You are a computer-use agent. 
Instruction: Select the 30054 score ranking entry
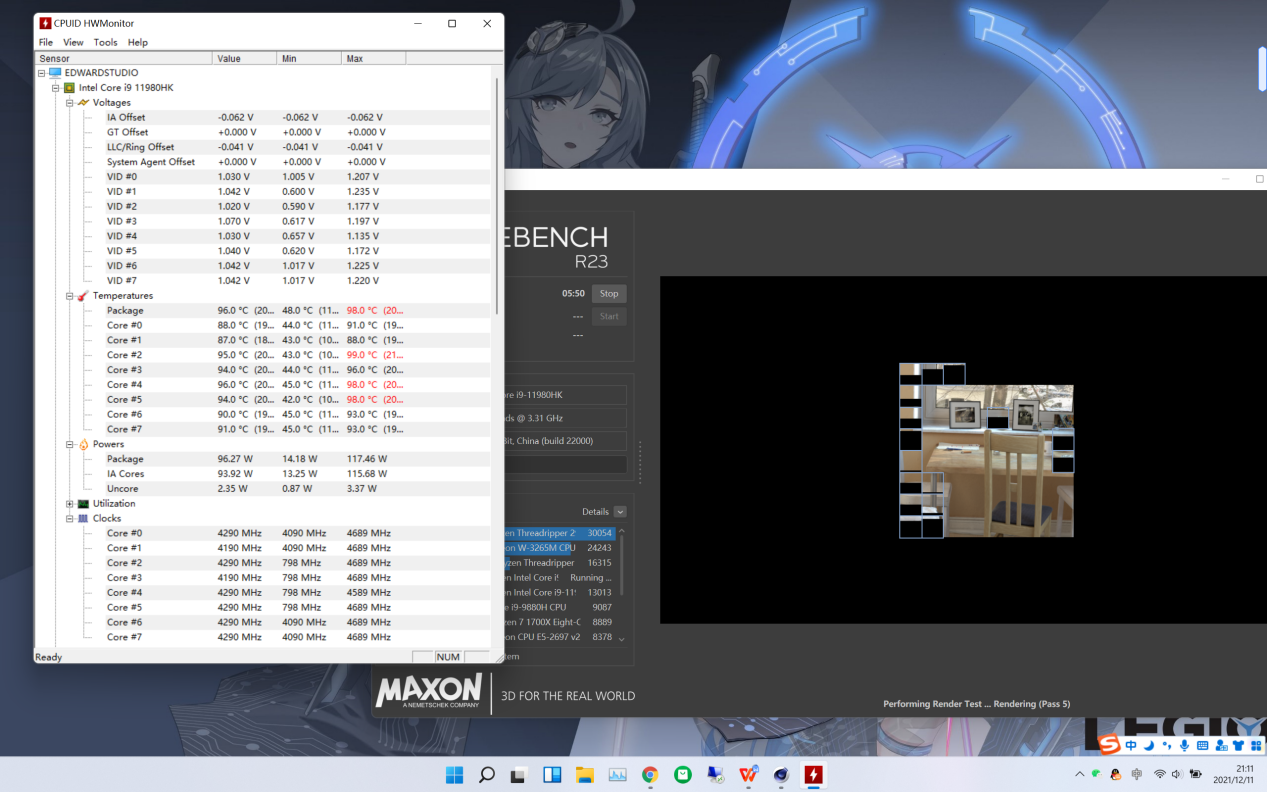pos(562,533)
